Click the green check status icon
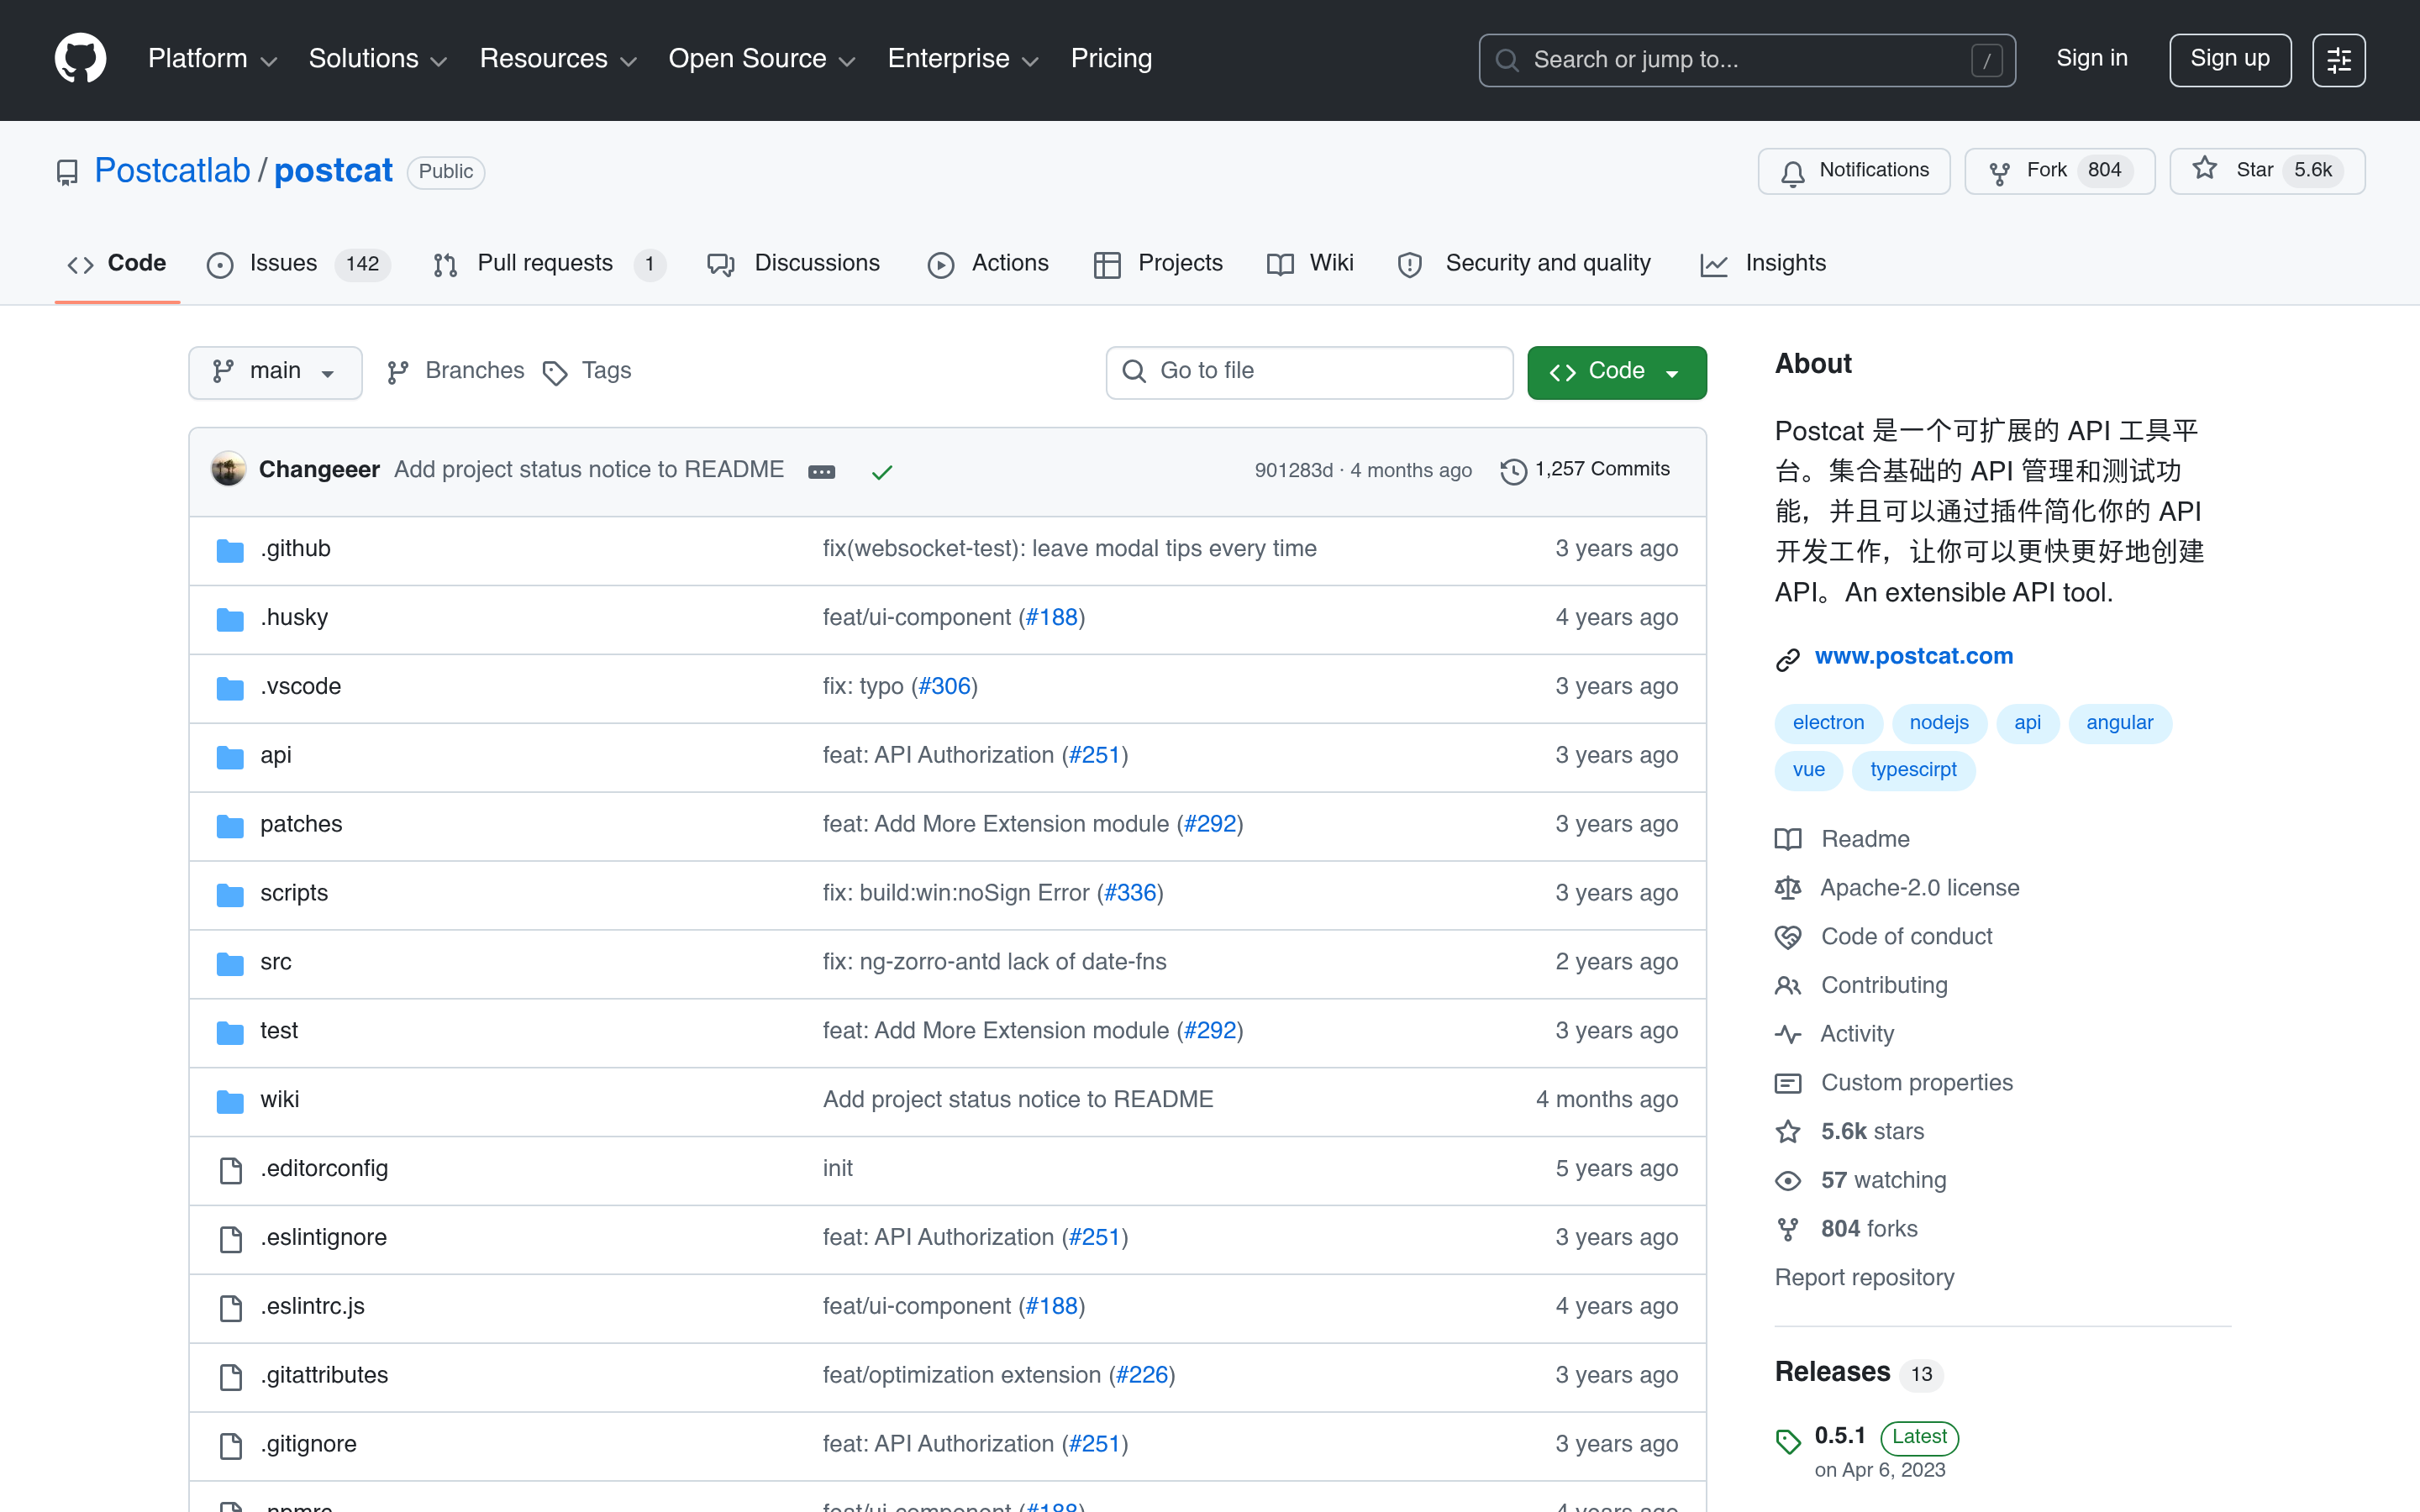 881,471
